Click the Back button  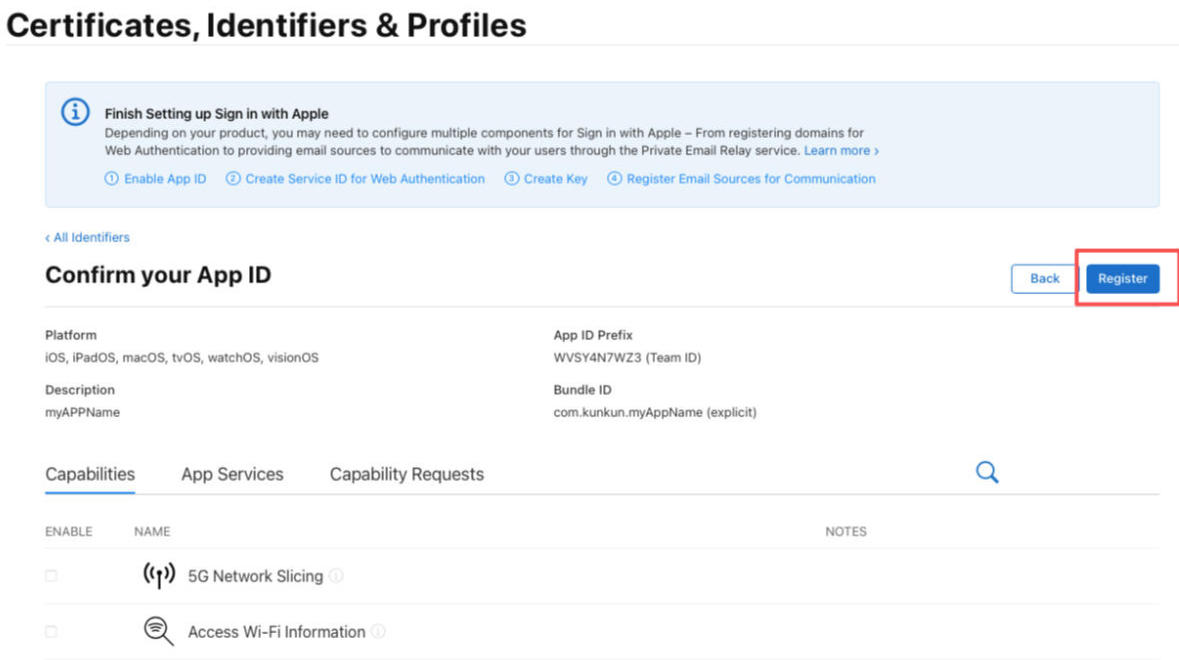tap(1044, 278)
